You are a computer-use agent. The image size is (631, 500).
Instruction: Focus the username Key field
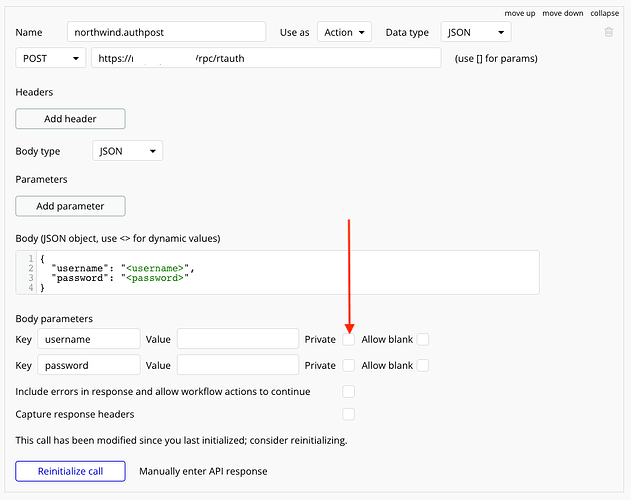click(89, 339)
